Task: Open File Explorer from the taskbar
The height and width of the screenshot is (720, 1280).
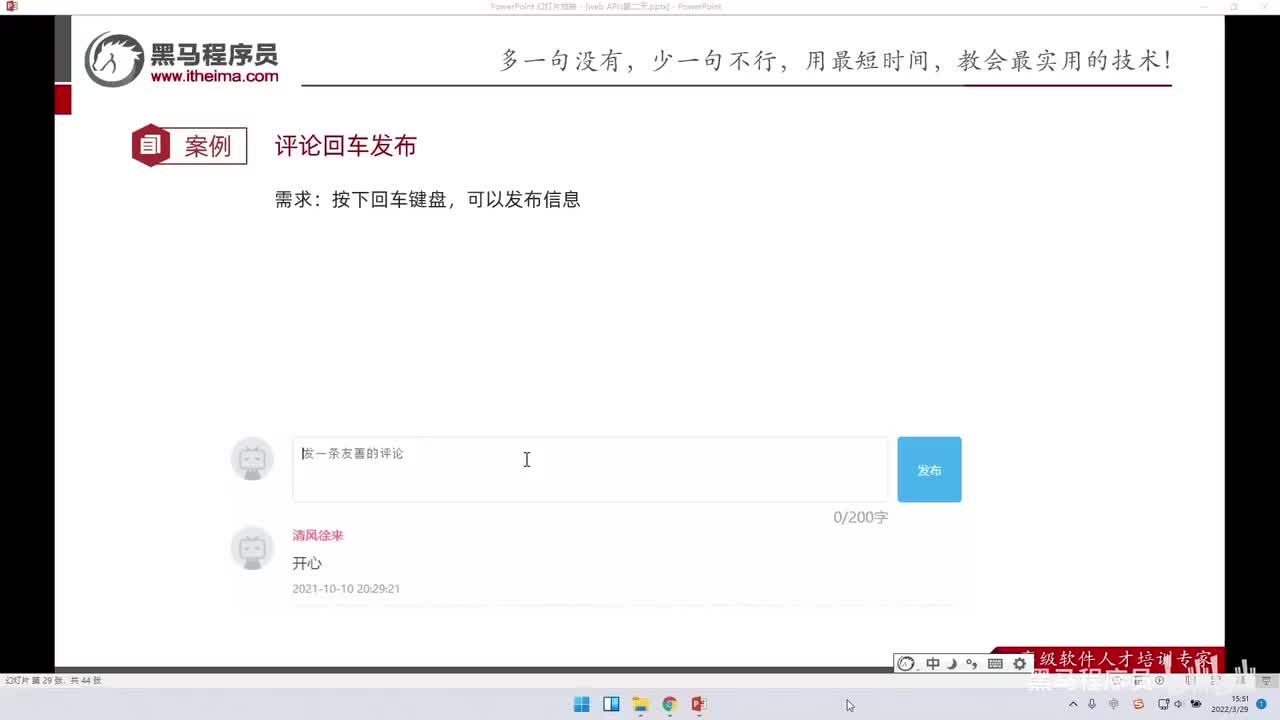Action: click(640, 704)
